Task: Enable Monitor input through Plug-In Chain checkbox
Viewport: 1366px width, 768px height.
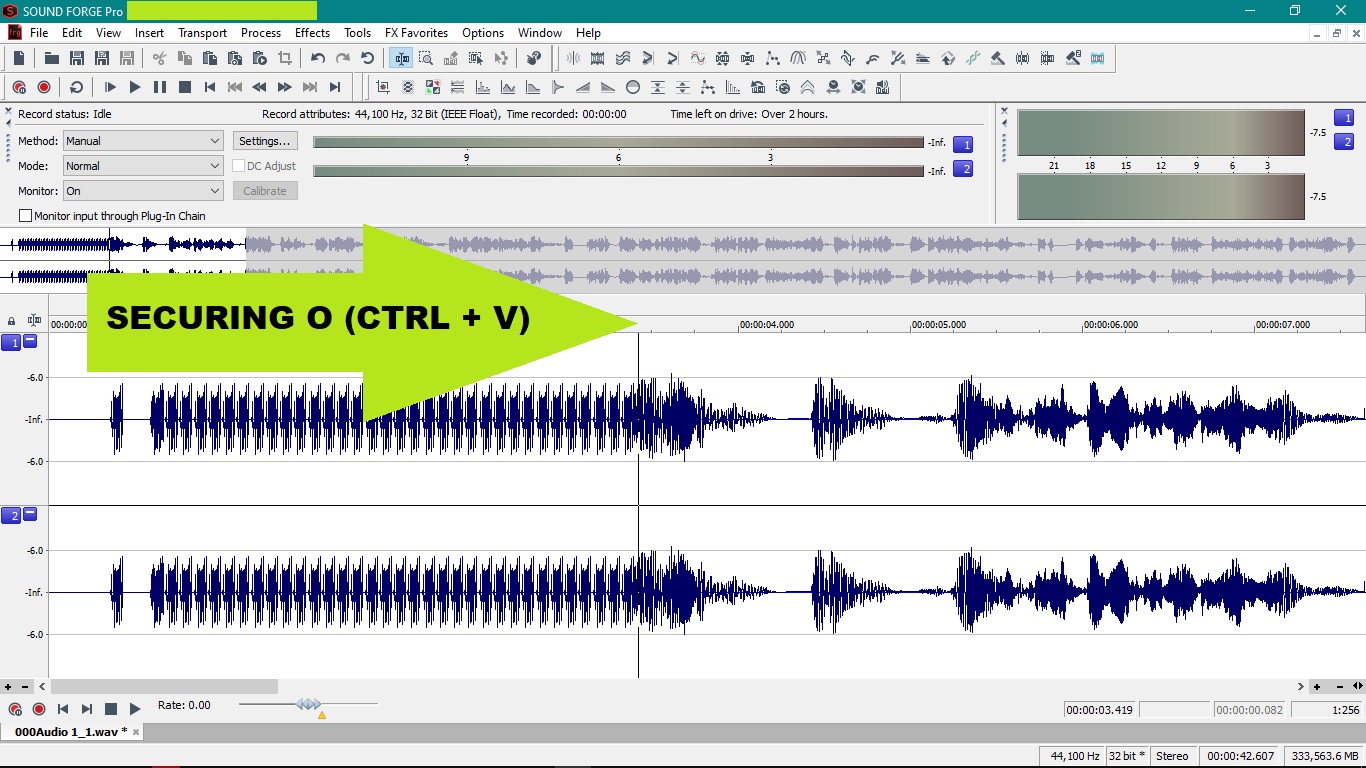Action: coord(26,216)
